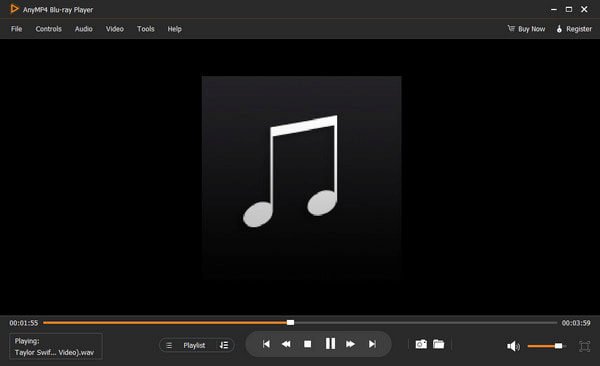Click the Register key icon
The height and width of the screenshot is (366, 600).
pos(559,29)
